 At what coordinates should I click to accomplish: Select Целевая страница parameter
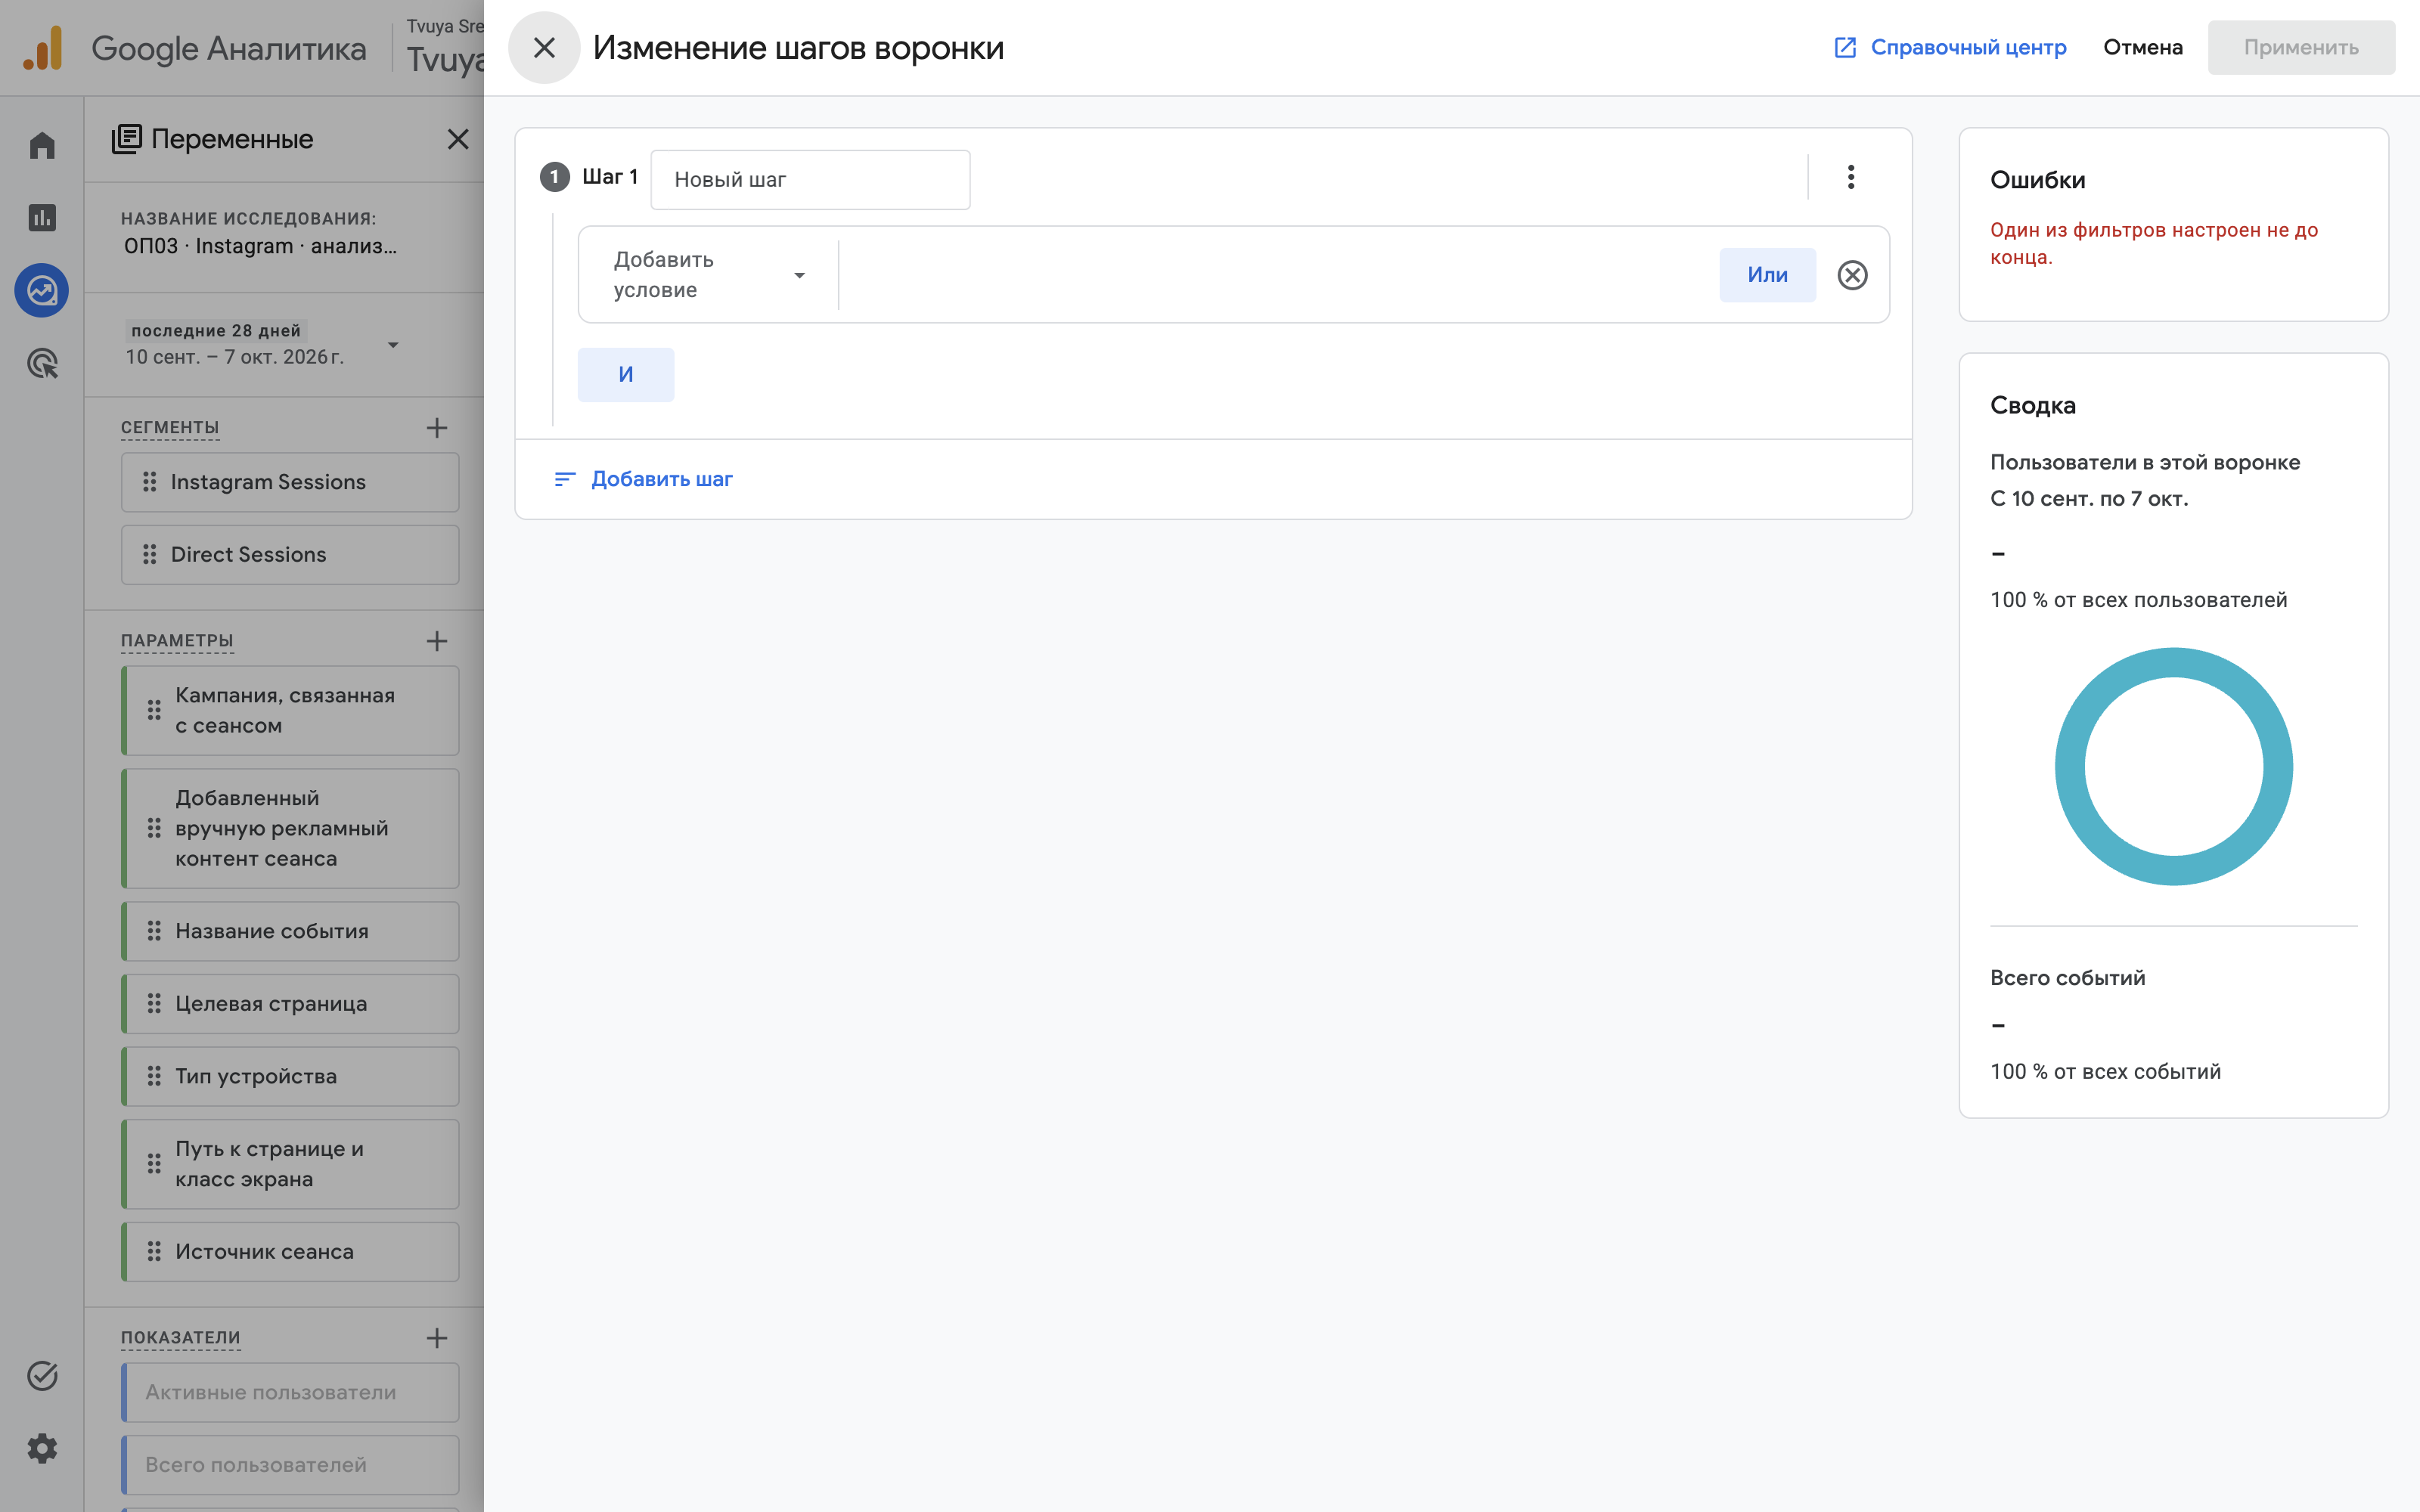[290, 1004]
